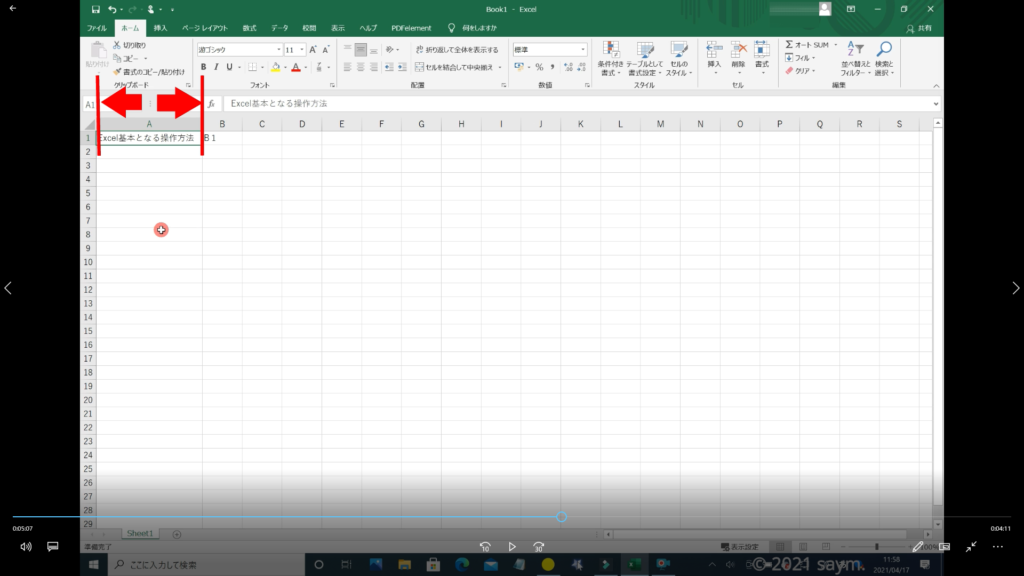This screenshot has width=1024, height=576.
Task: Play the video with the playback button
Action: pyautogui.click(x=512, y=547)
